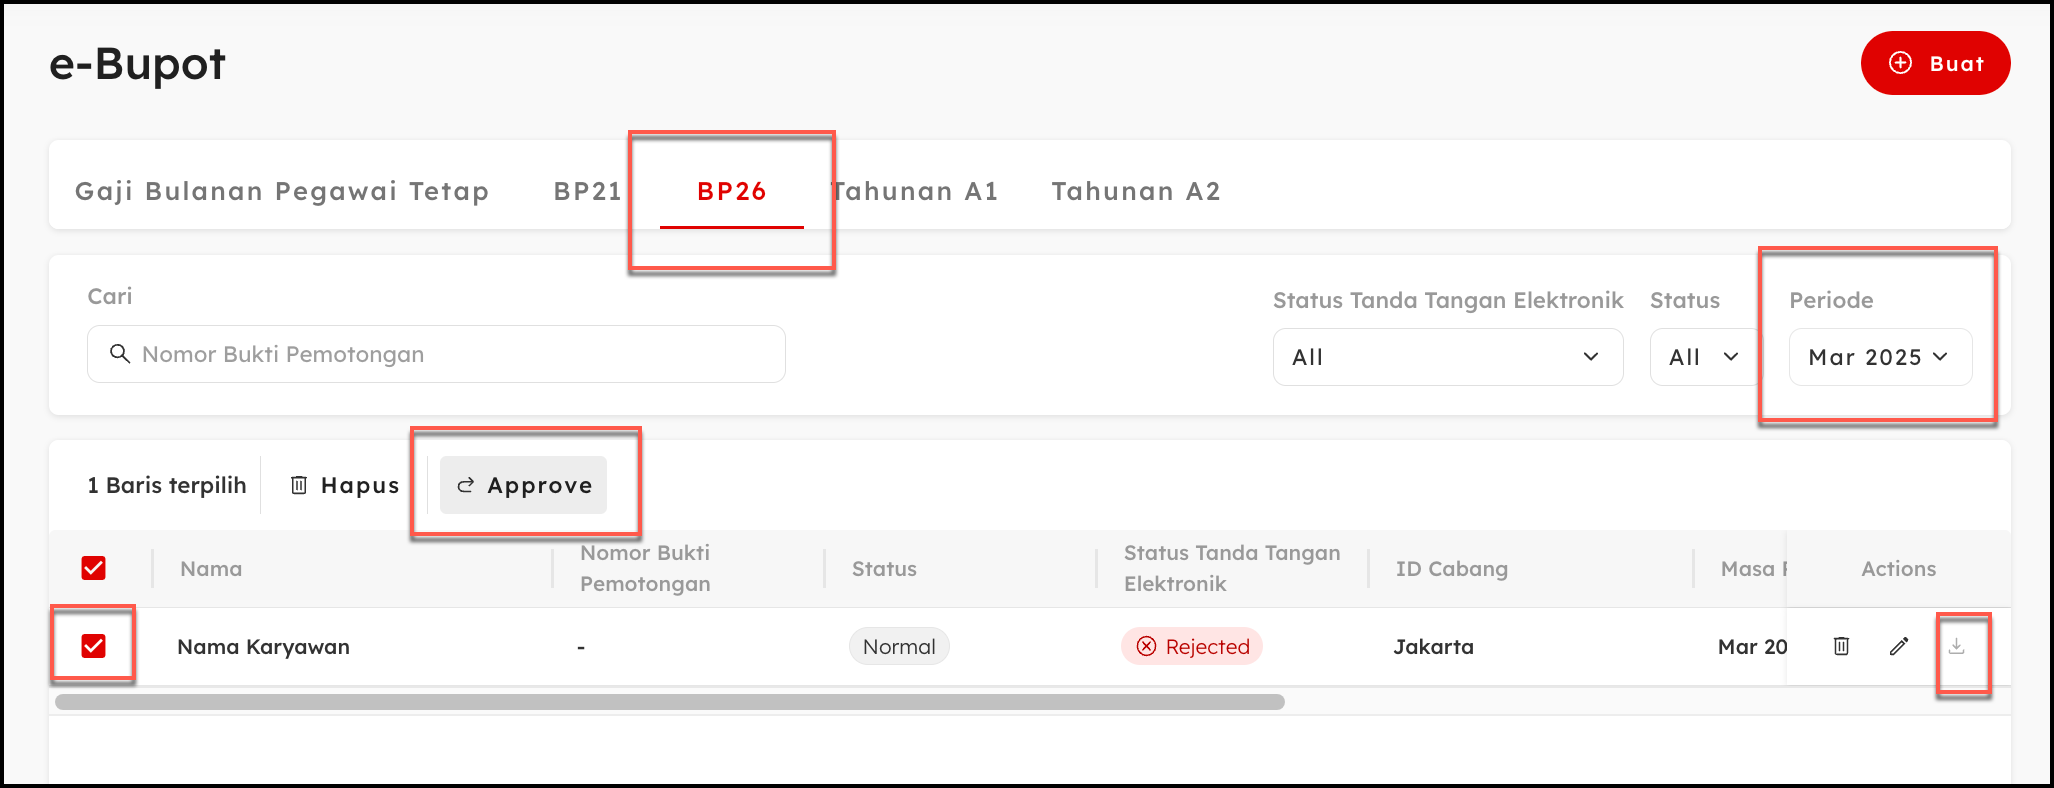Focus the Nomor Bukti Pemotongan search field
This screenshot has width=2054, height=788.
click(x=450, y=354)
